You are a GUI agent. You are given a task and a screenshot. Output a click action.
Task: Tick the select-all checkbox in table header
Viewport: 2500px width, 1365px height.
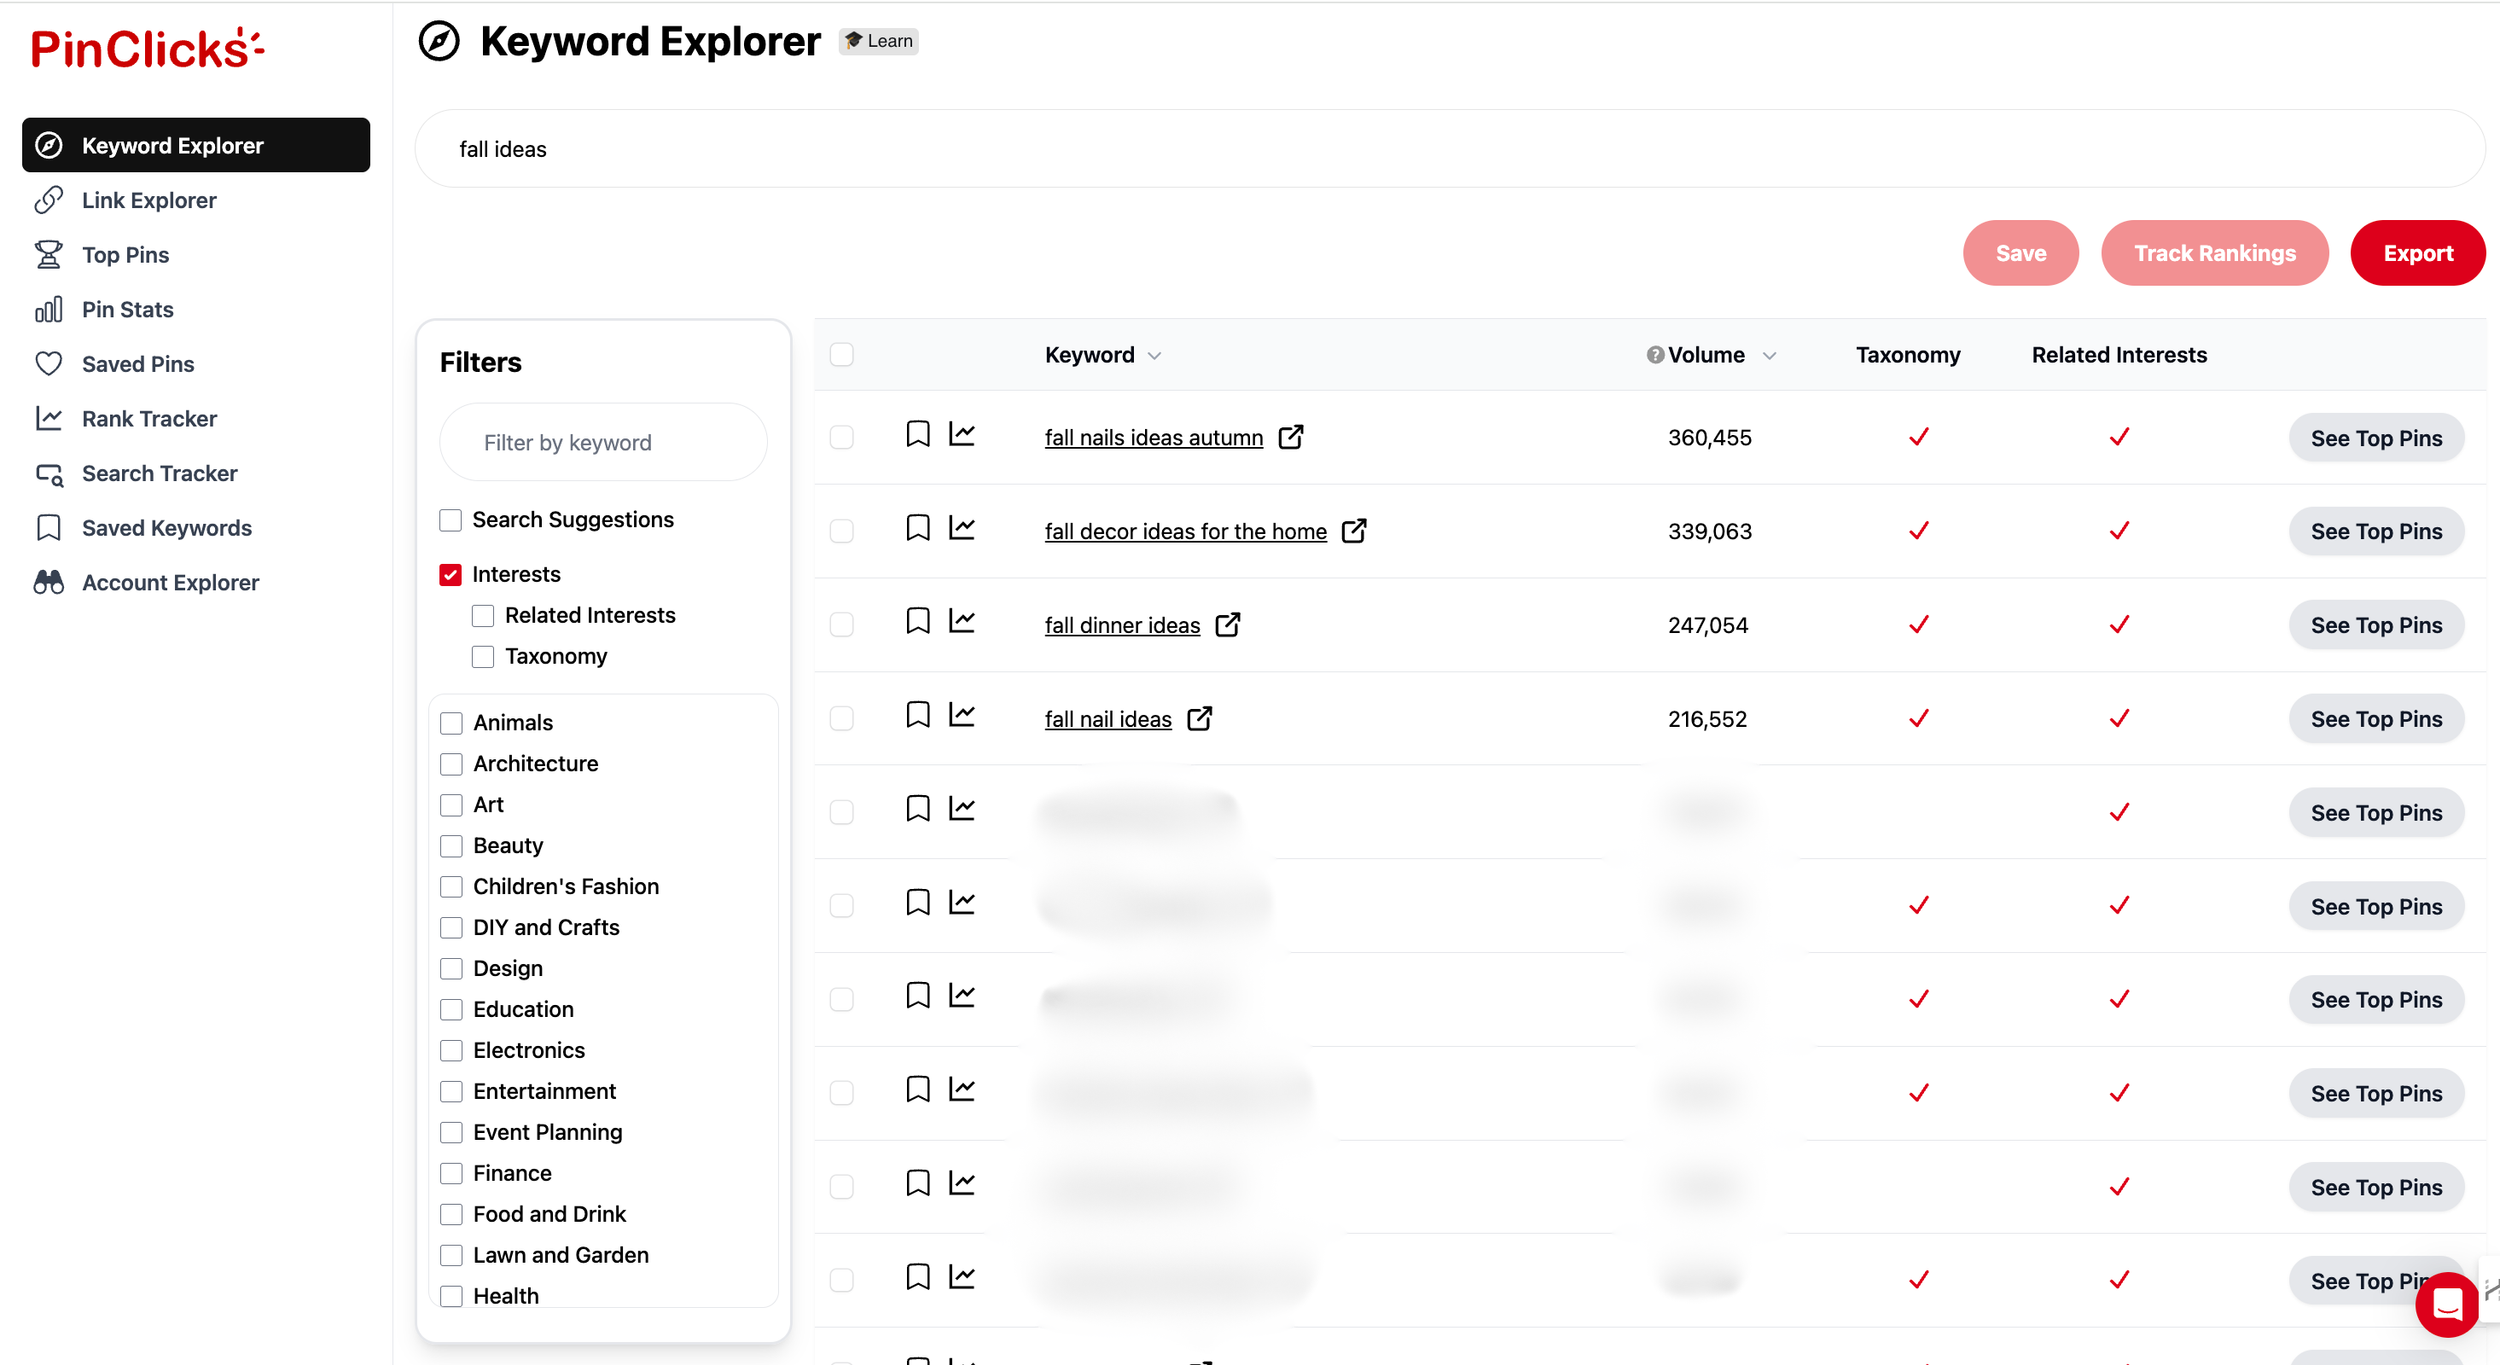(842, 354)
